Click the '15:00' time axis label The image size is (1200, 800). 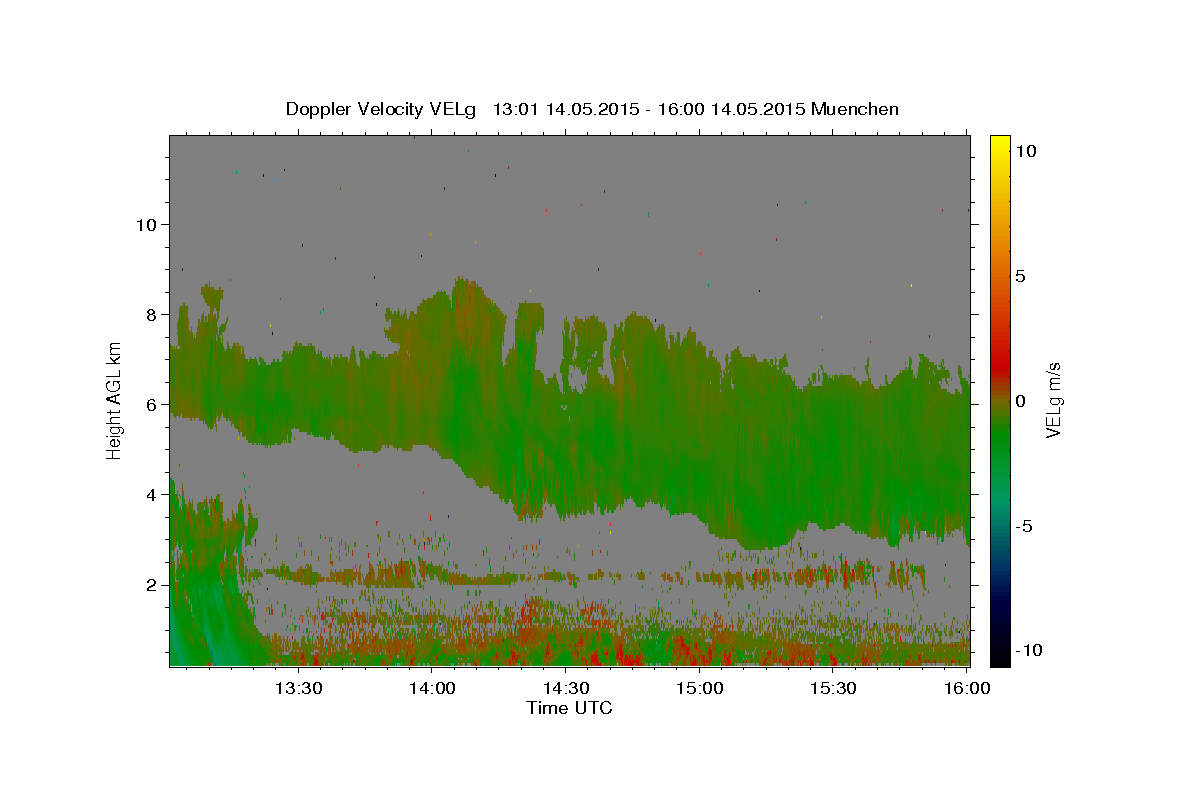click(700, 689)
